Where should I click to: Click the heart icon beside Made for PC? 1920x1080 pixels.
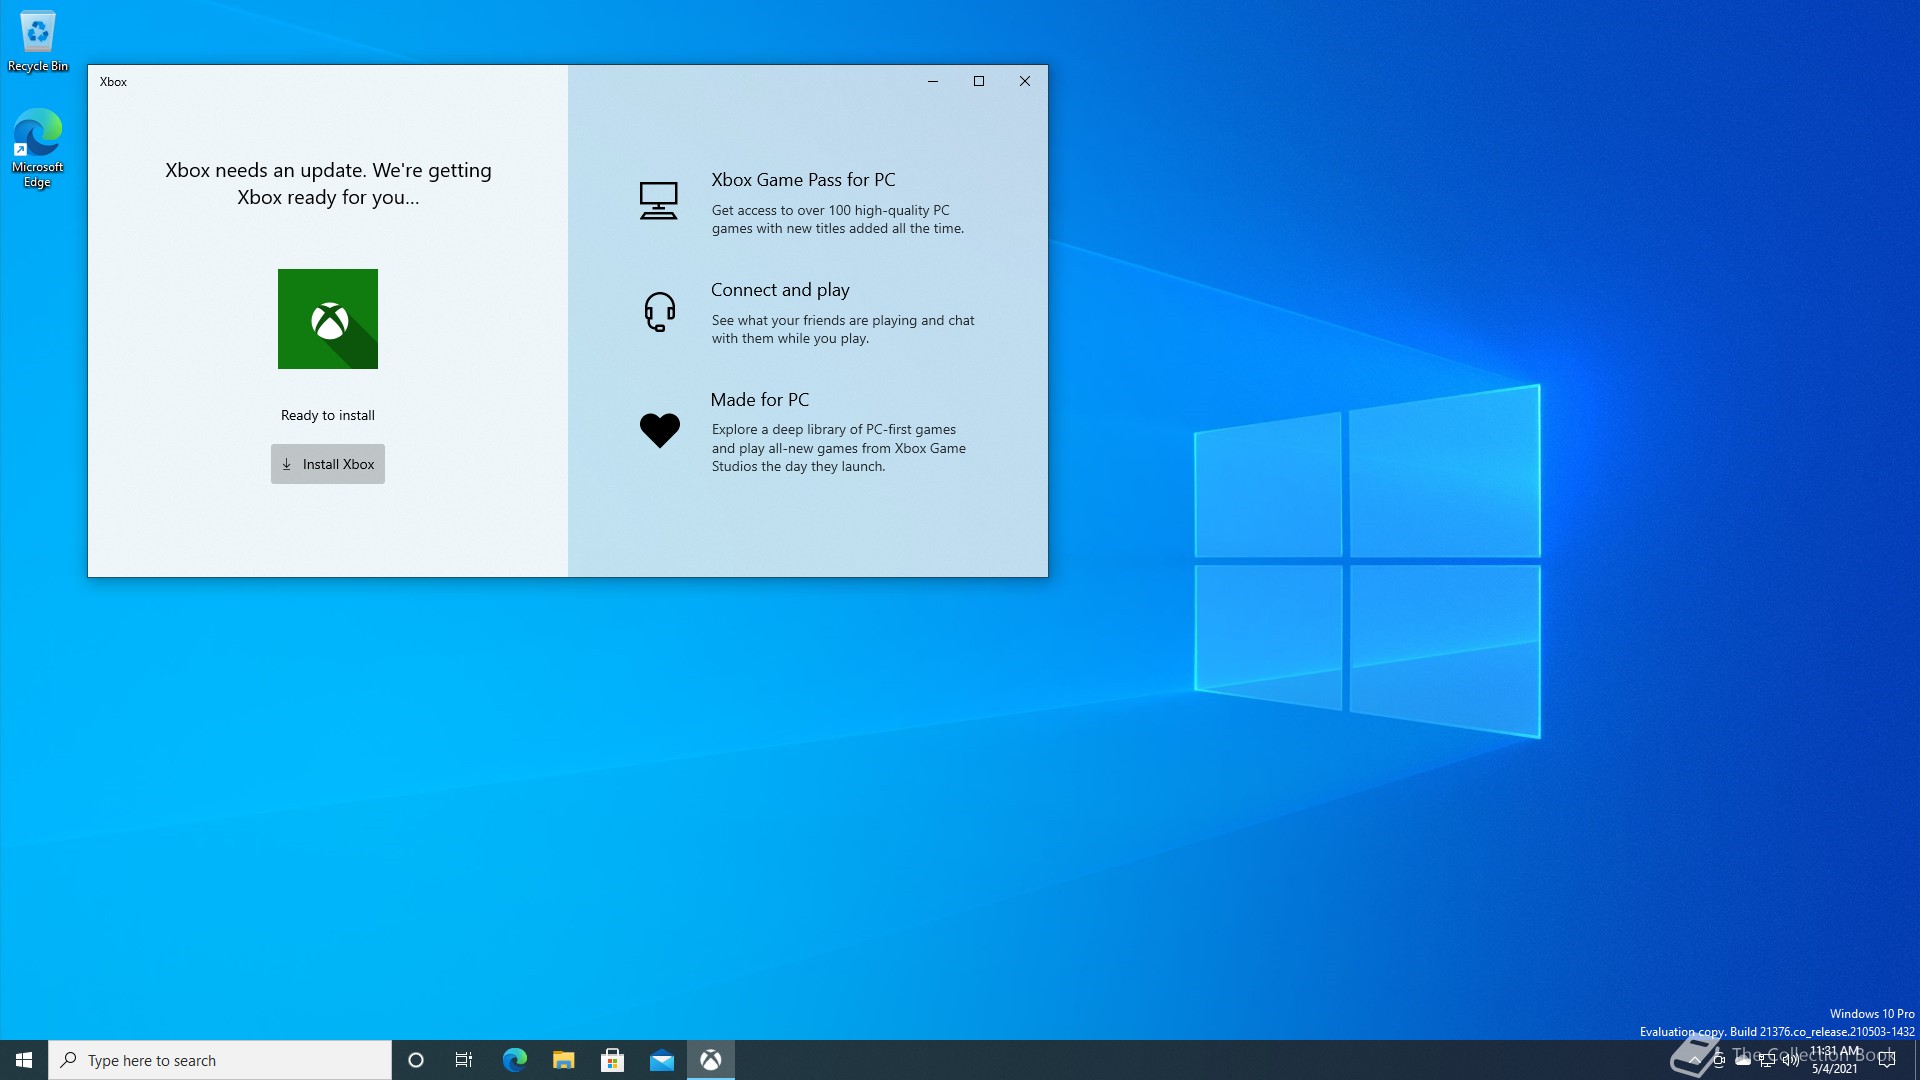(660, 431)
